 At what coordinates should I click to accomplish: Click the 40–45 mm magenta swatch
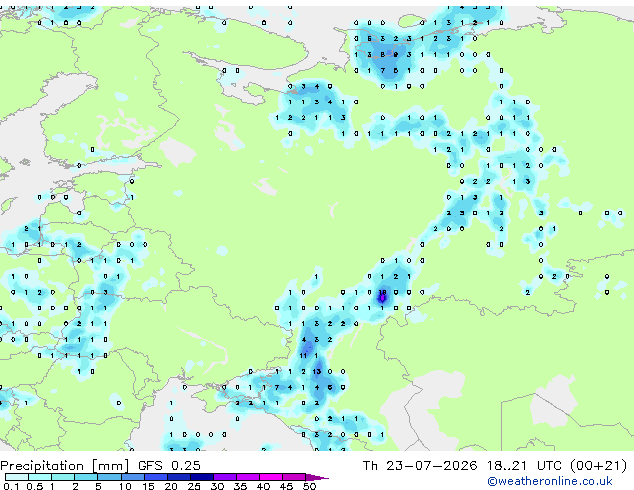pyautogui.click(x=271, y=477)
